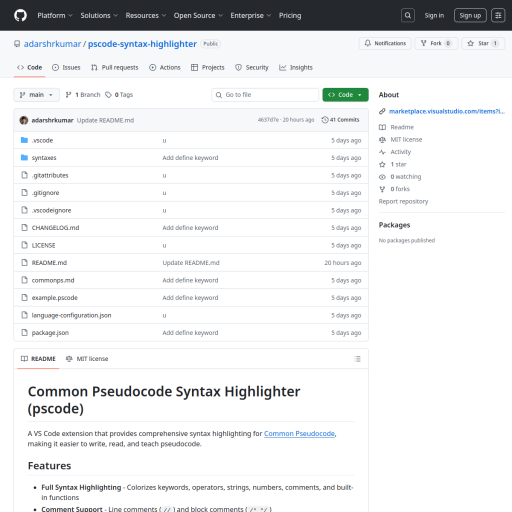Open commit hash 4637d7e
This screenshot has width=512, height=512.
click(x=268, y=120)
